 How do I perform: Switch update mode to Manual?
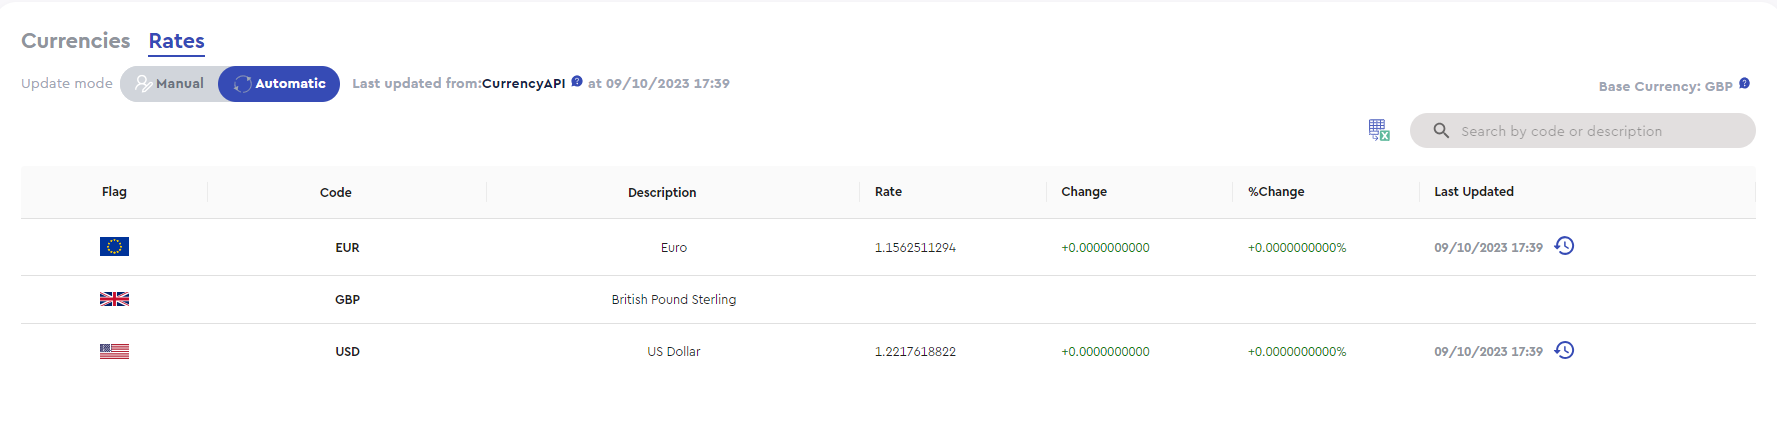click(x=170, y=84)
